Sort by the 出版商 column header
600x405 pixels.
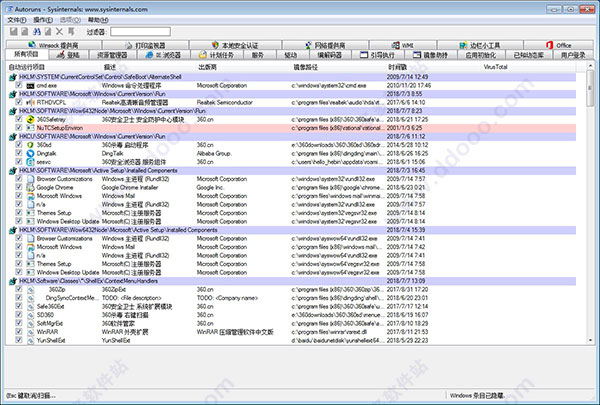tap(244, 67)
